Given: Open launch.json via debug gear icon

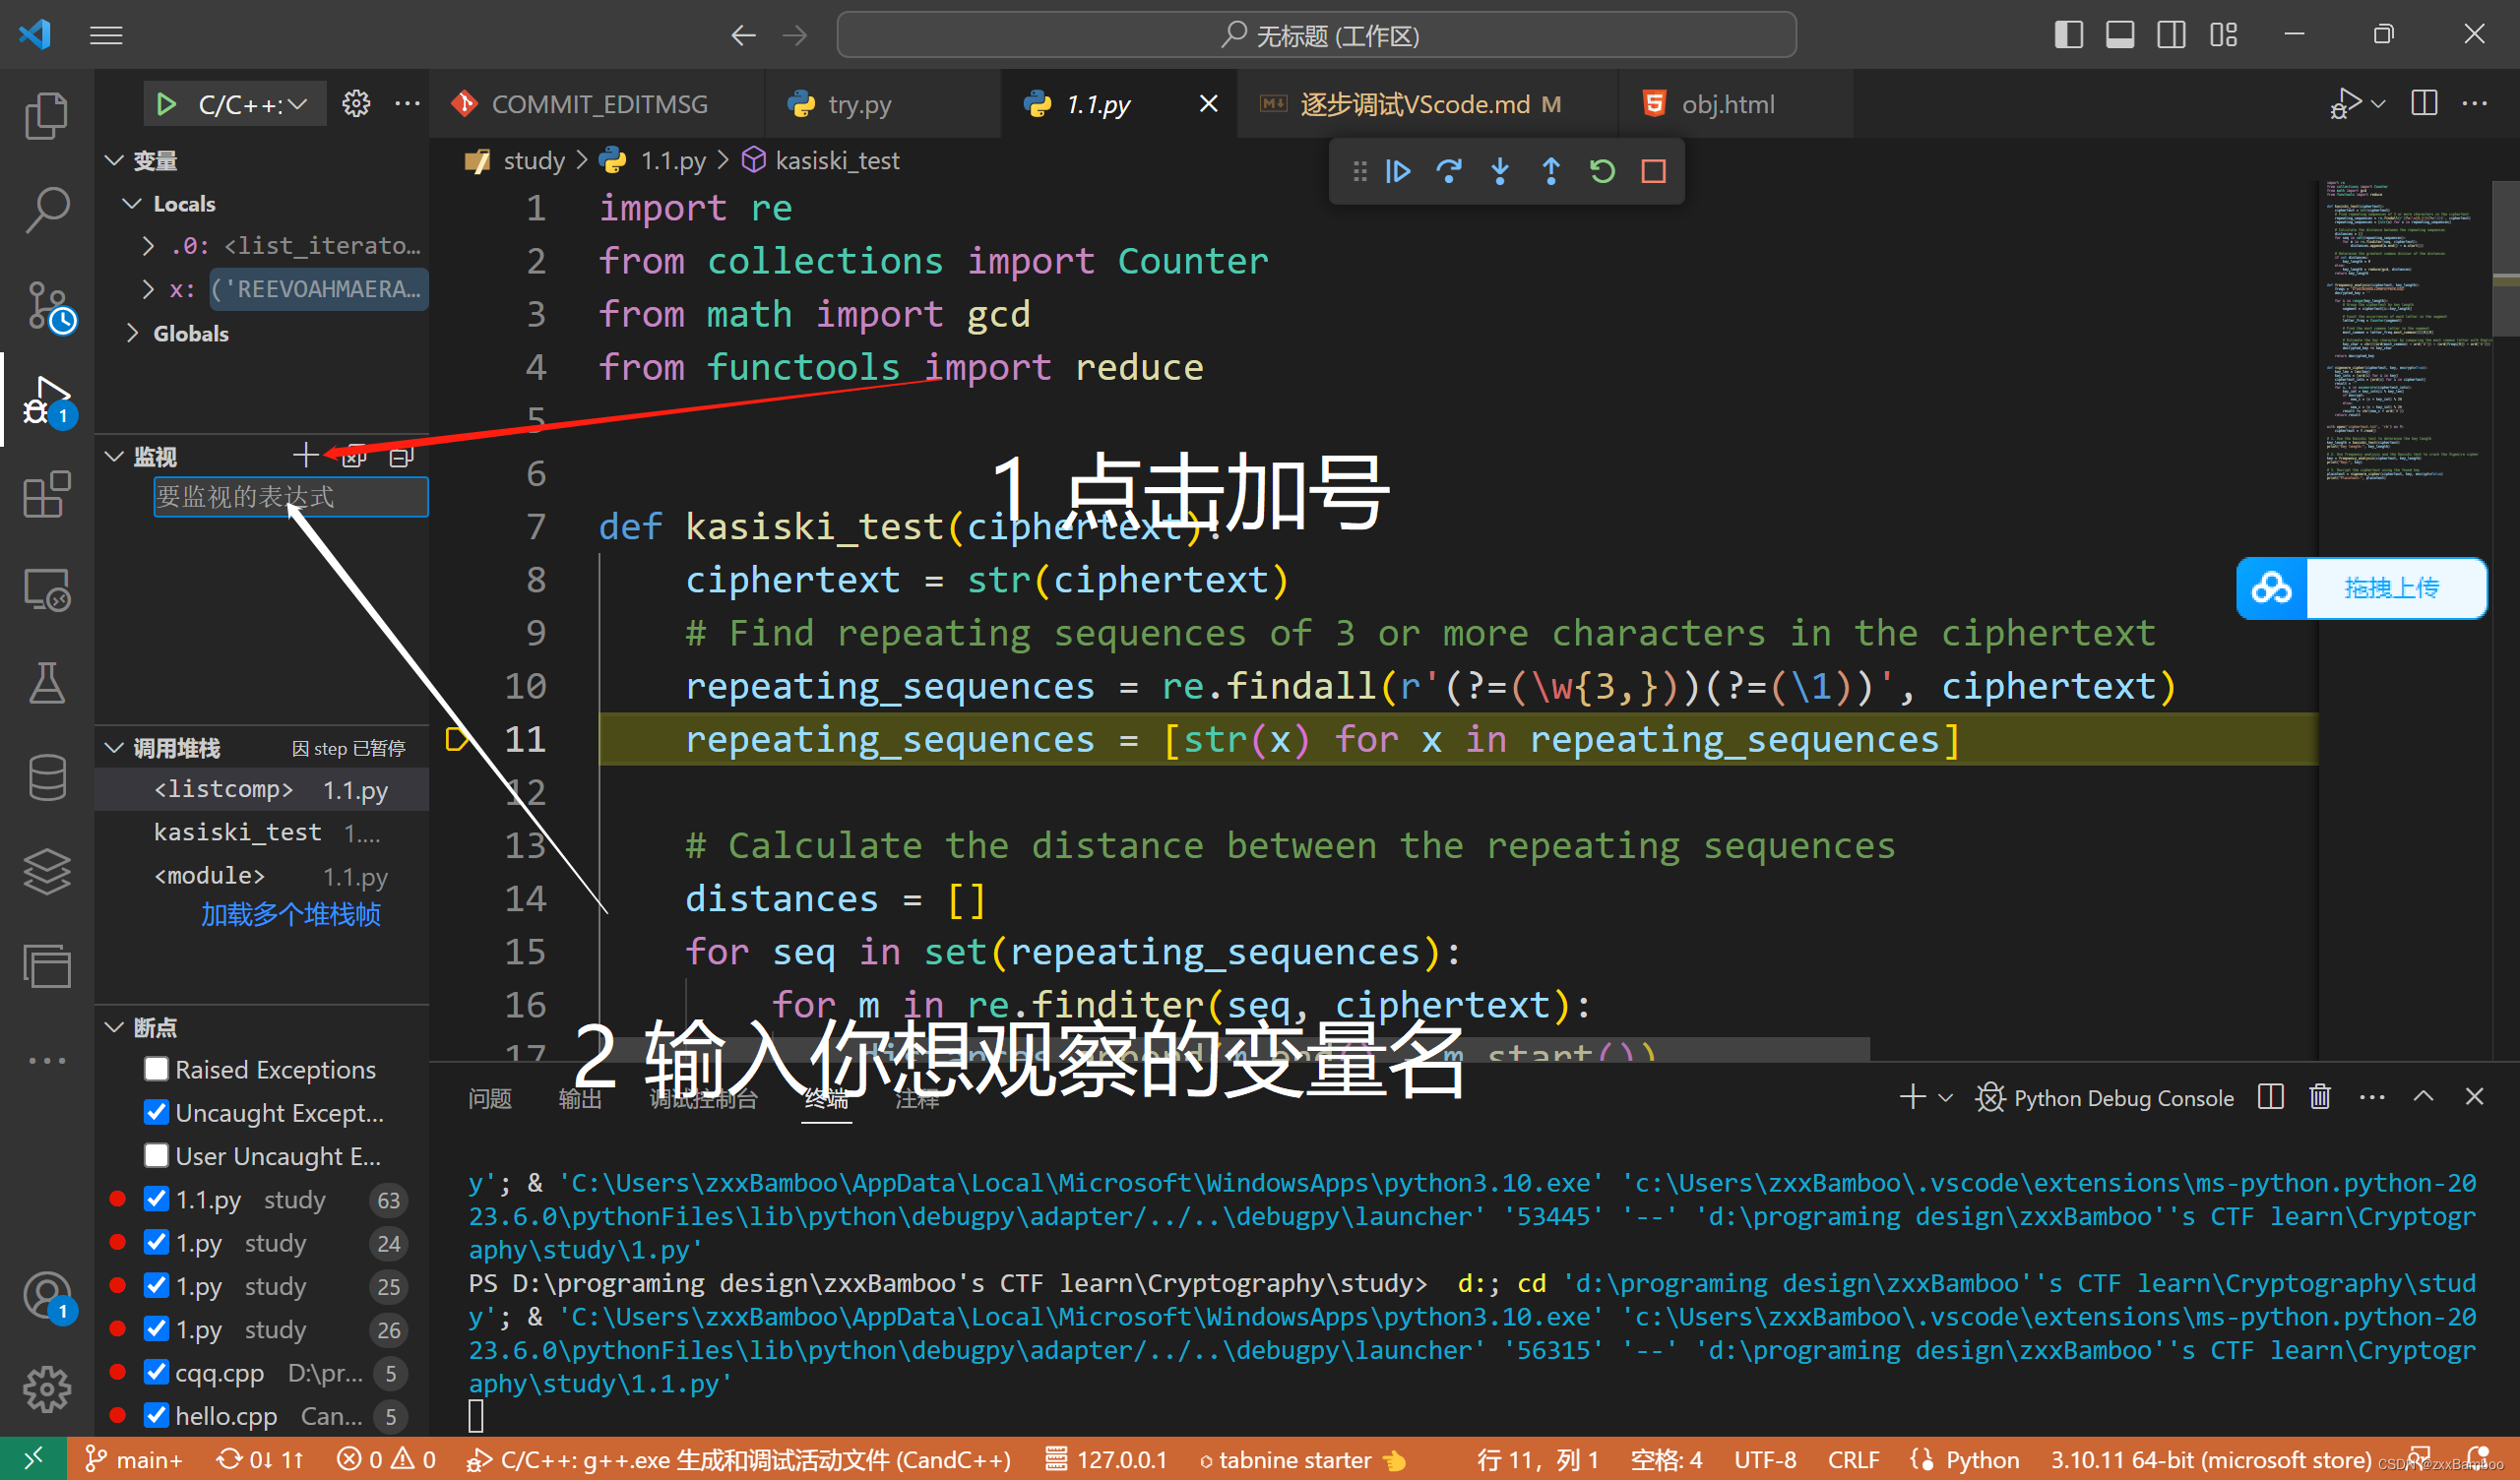Looking at the screenshot, I should (x=356, y=104).
